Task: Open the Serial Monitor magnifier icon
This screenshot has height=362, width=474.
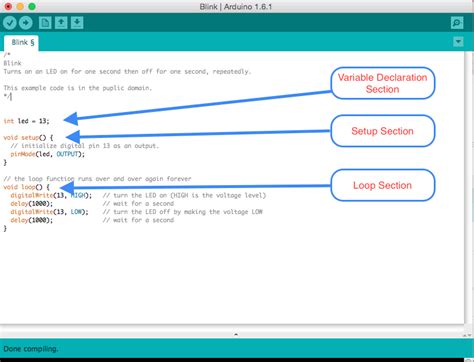Action: click(457, 23)
